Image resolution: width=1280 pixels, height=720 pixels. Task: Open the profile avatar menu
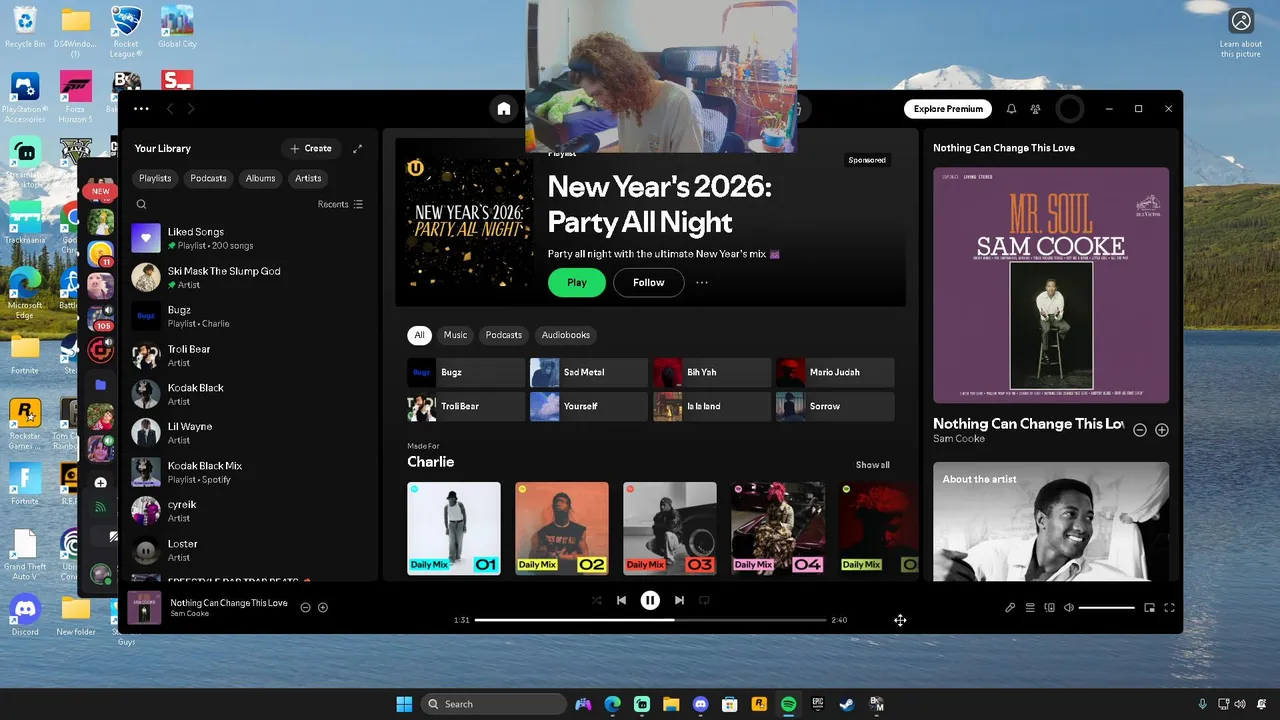(1070, 109)
